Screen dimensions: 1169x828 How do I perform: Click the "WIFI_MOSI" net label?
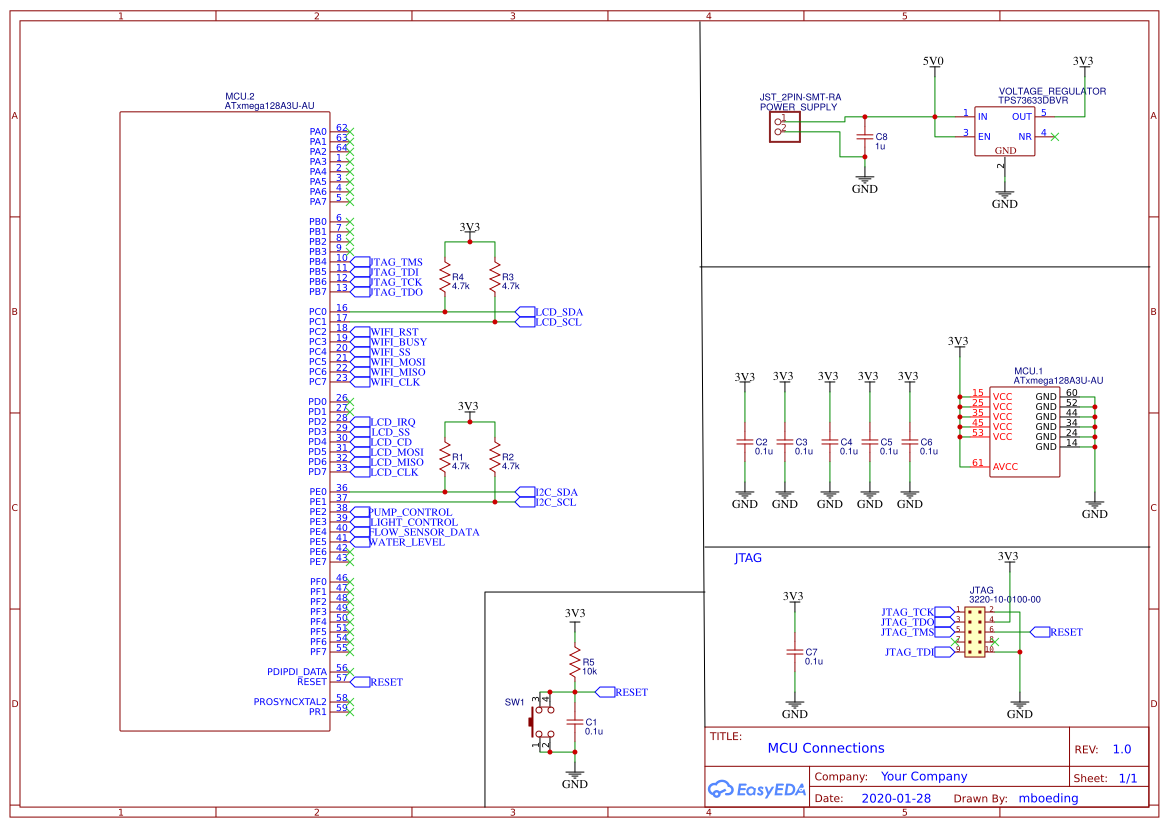tap(397, 362)
